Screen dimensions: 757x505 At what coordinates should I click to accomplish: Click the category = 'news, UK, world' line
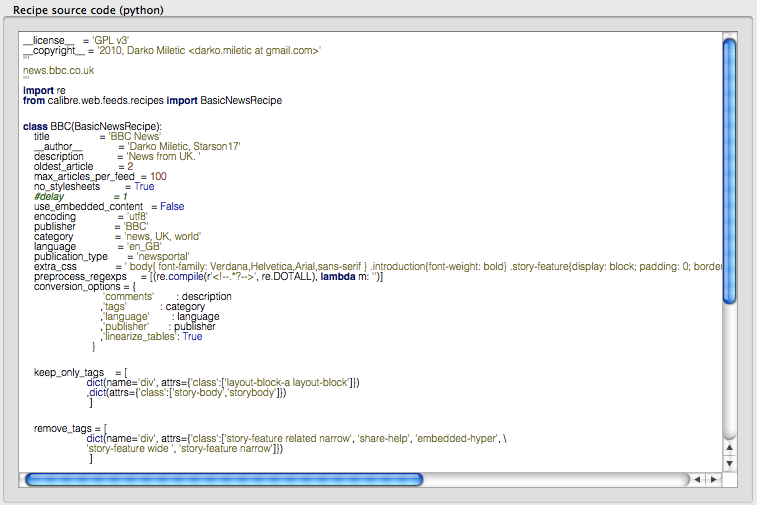(x=117, y=237)
